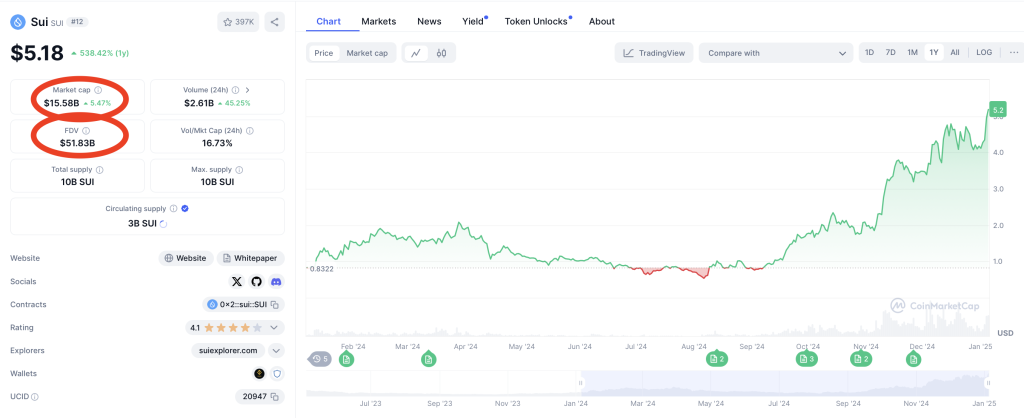Select the Price chart toggle
Image resolution: width=1024 pixels, height=418 pixels.
pyautogui.click(x=323, y=53)
